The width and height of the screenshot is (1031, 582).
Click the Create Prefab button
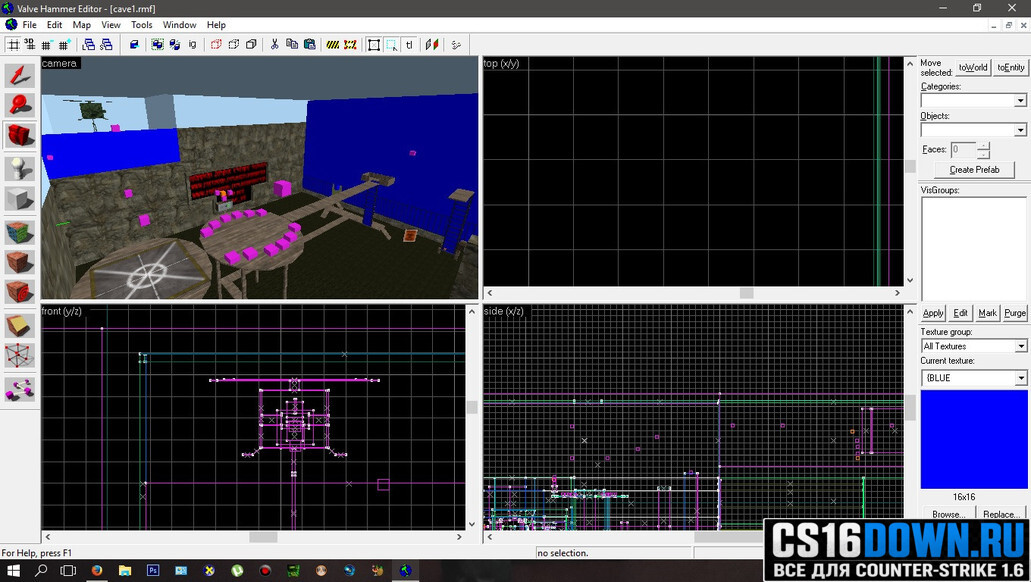coord(974,170)
